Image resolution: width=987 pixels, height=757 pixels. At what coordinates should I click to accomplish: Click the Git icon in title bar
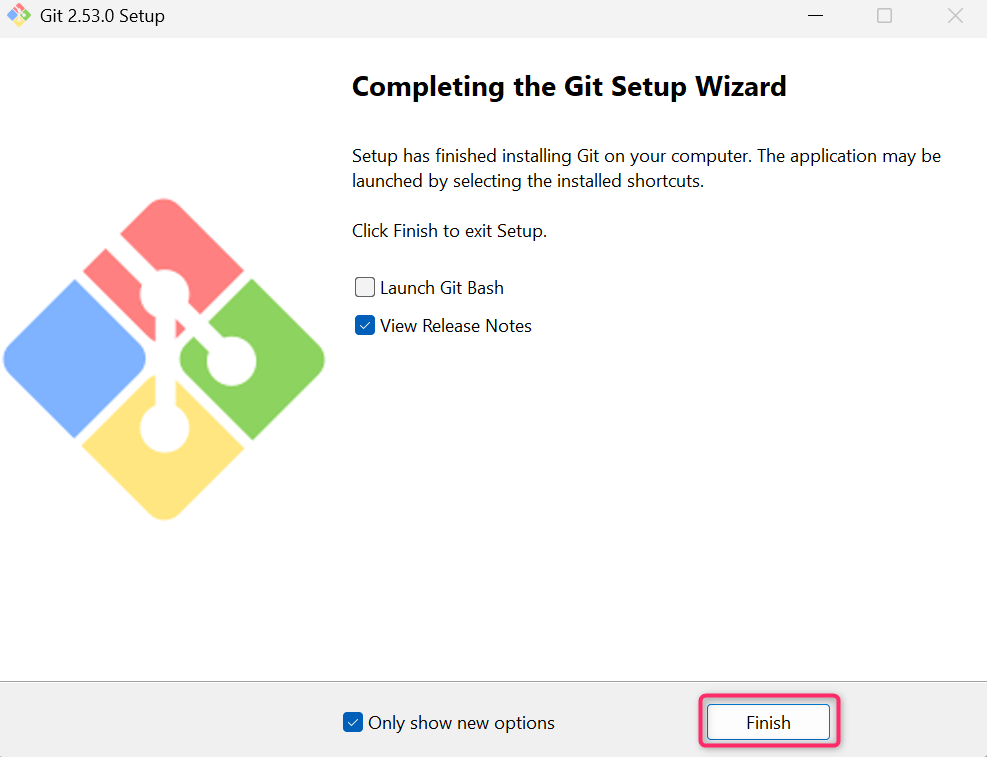(x=19, y=16)
